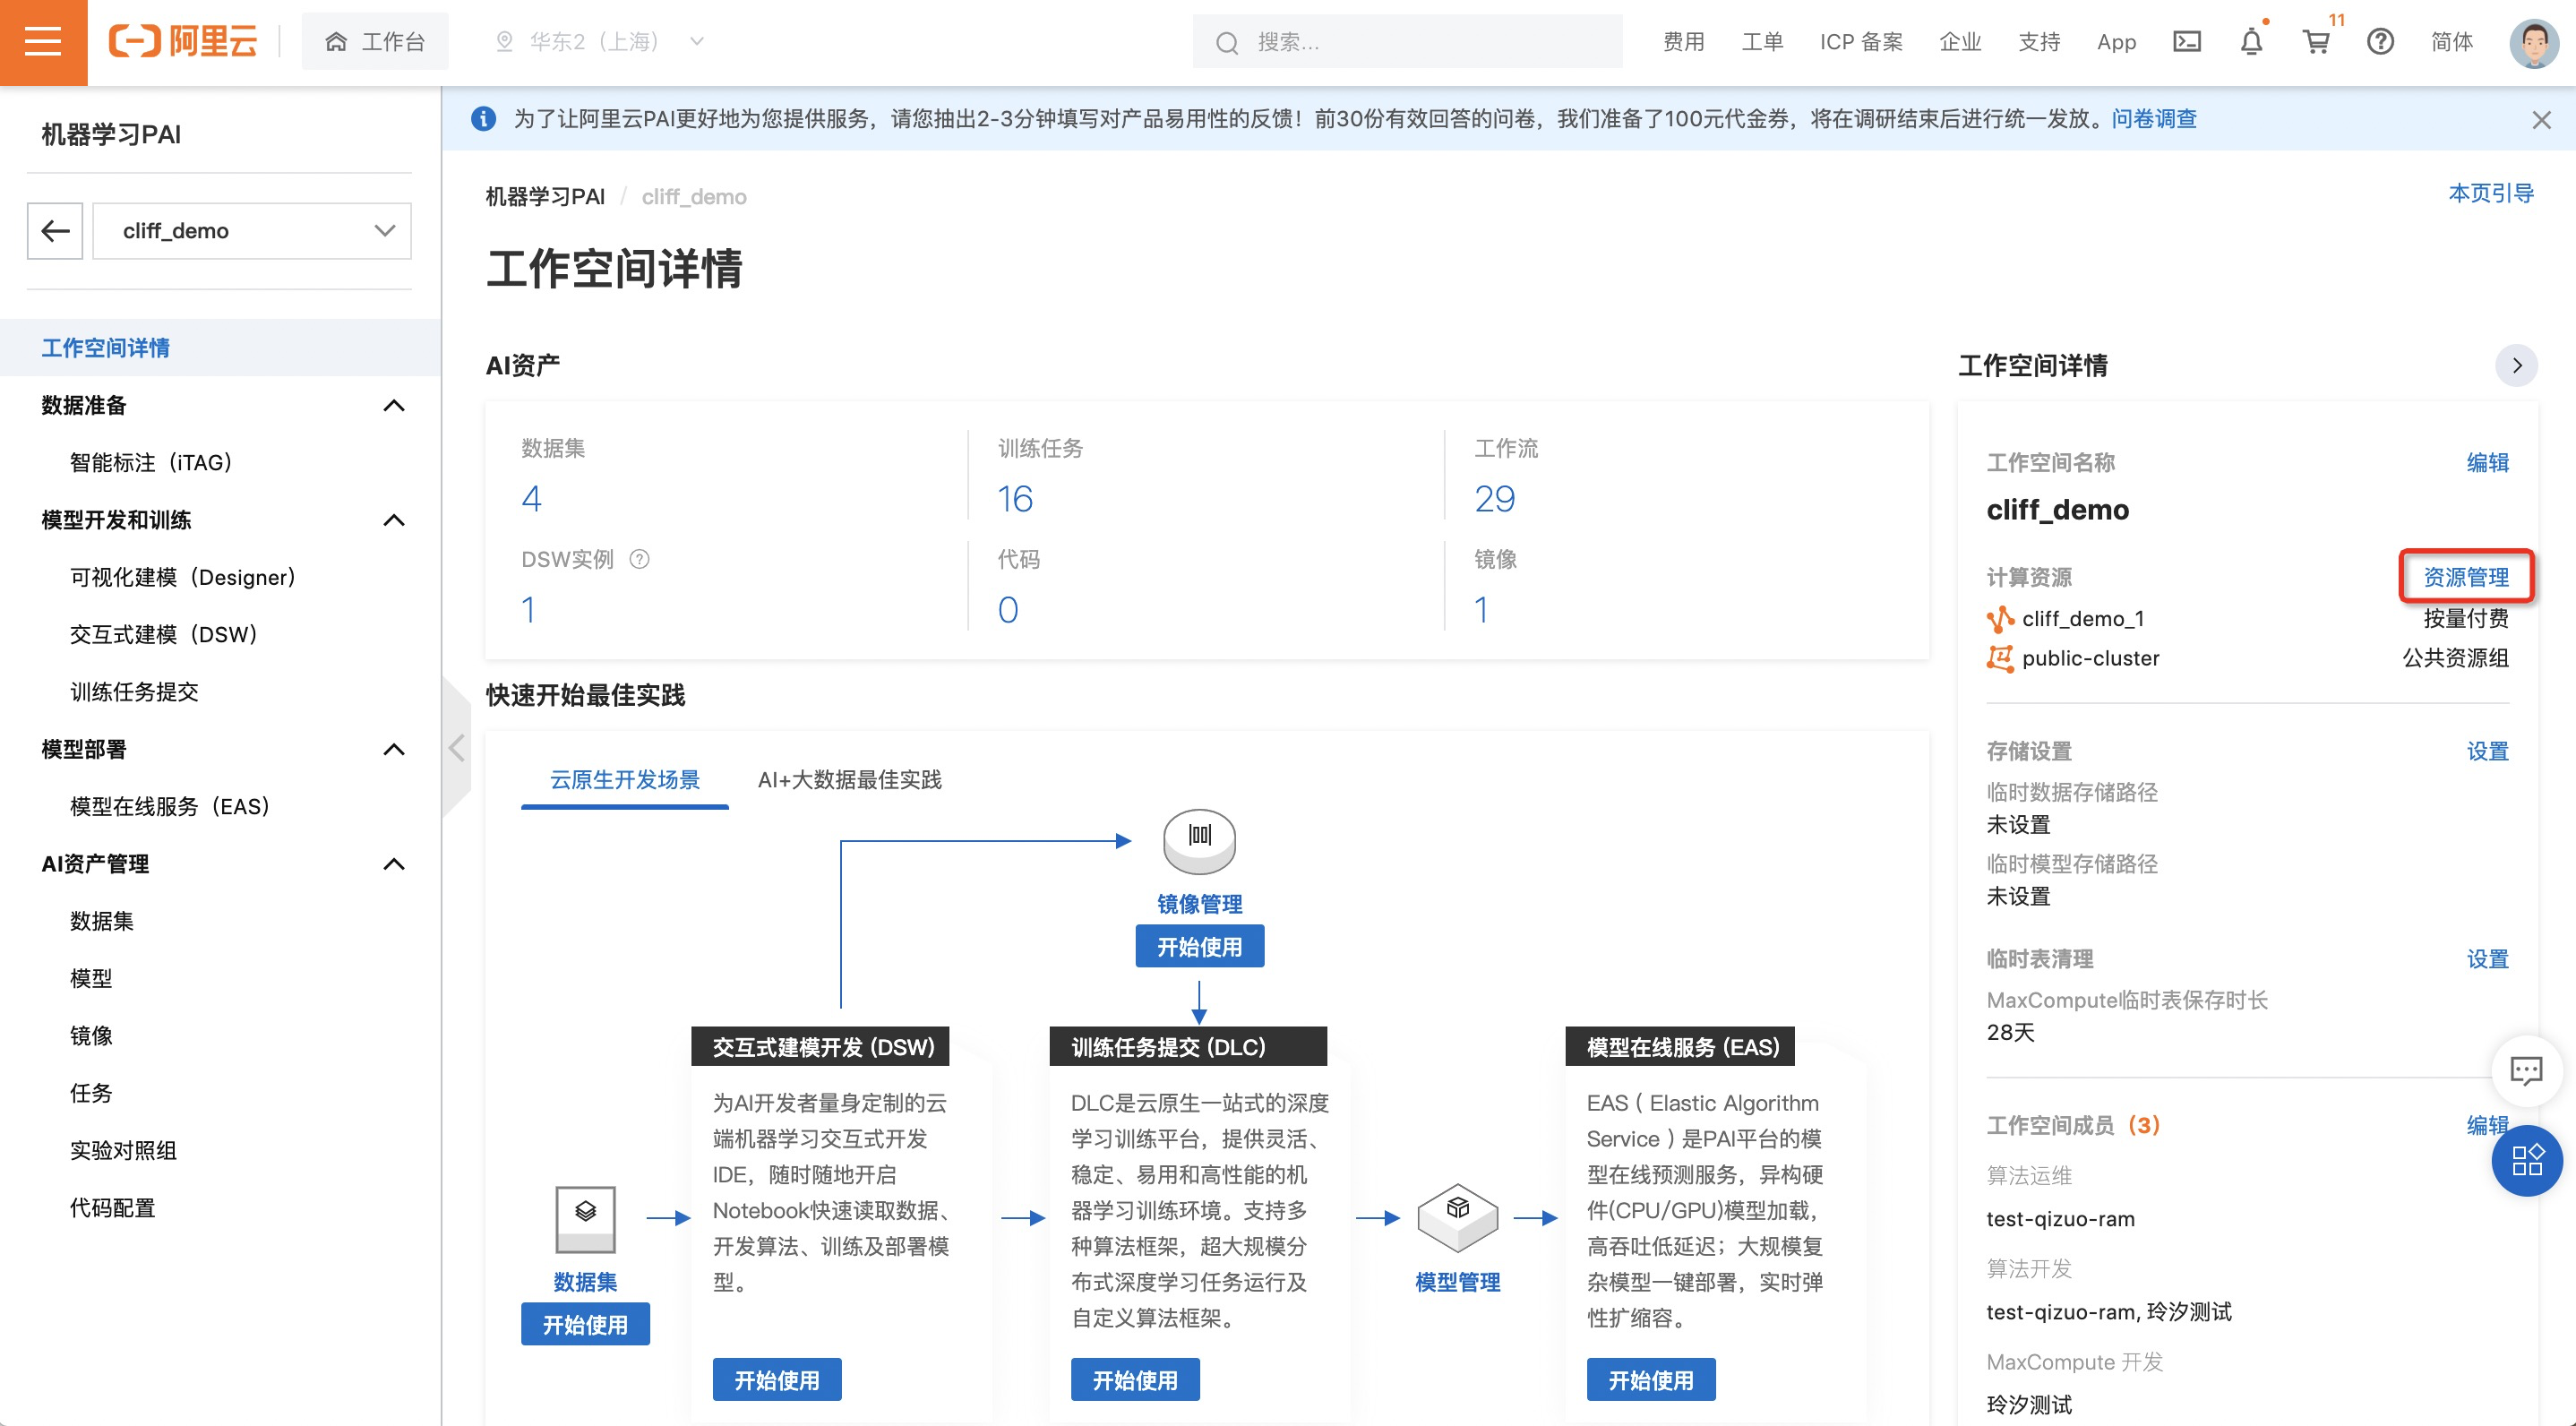This screenshot has width=2576, height=1426.
Task: Collapse the 数据准备 sidebar section
Action: 393,406
